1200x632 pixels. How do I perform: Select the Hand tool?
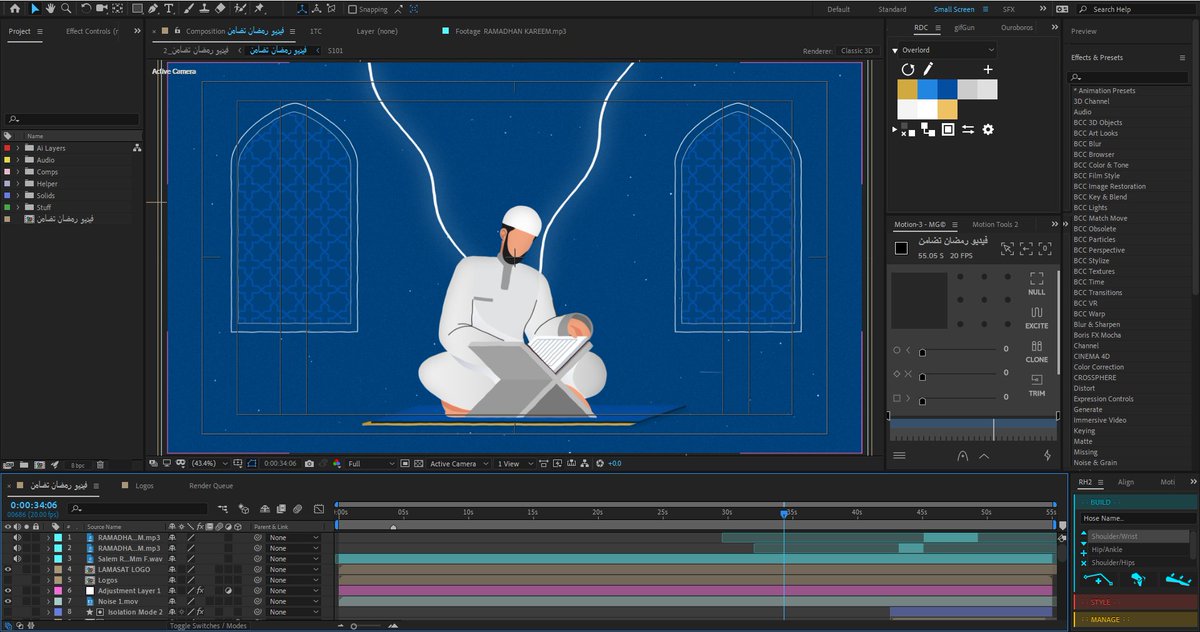[x=50, y=9]
